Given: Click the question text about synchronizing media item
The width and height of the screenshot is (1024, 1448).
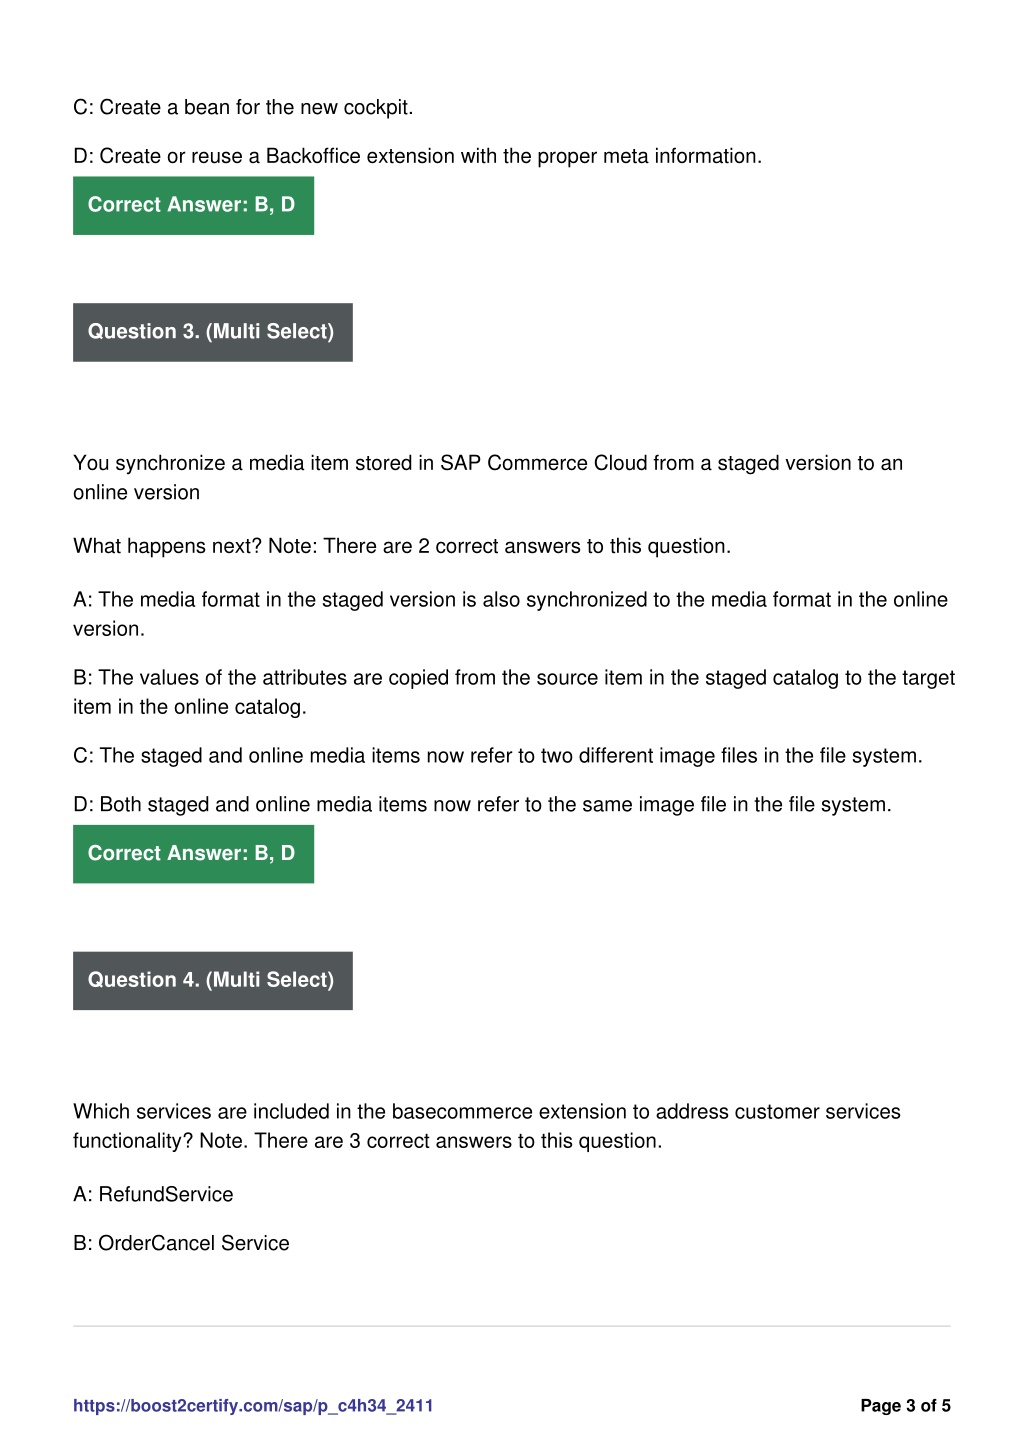Looking at the screenshot, I should click(x=488, y=477).
